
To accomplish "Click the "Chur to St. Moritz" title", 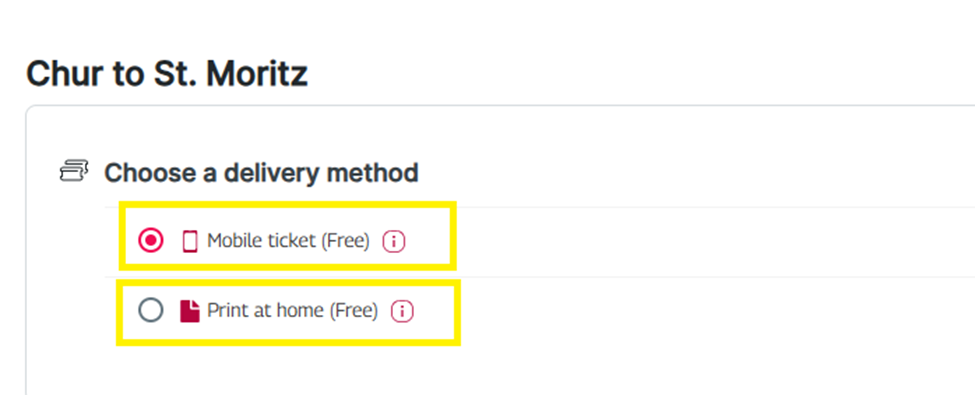I will point(167,75).
